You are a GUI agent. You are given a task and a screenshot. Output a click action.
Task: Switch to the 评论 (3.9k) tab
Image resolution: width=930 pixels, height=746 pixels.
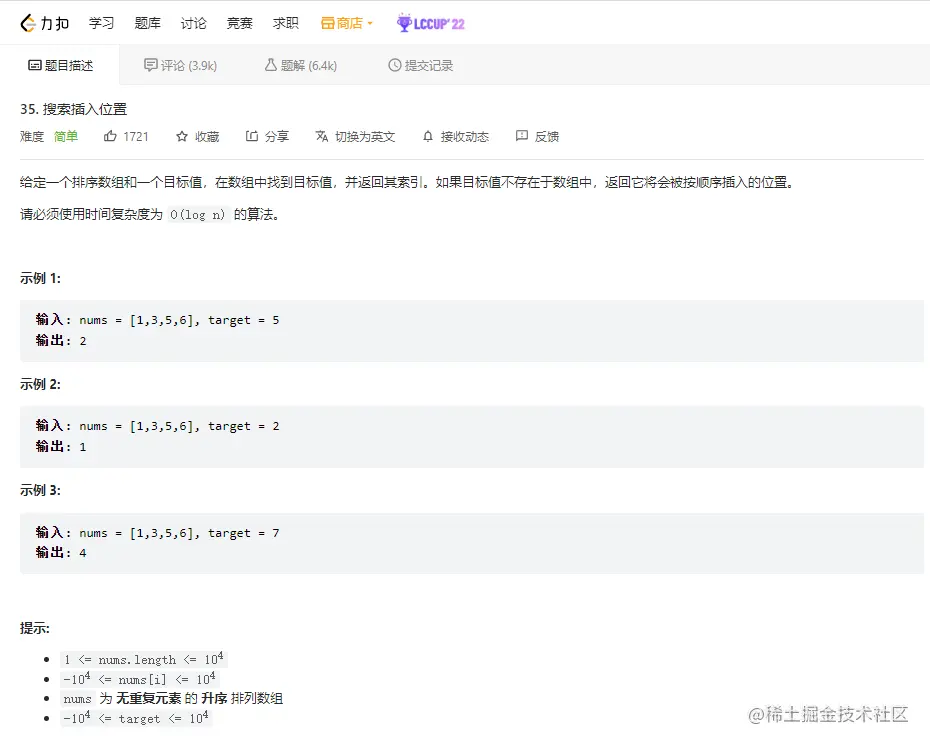[x=180, y=65]
